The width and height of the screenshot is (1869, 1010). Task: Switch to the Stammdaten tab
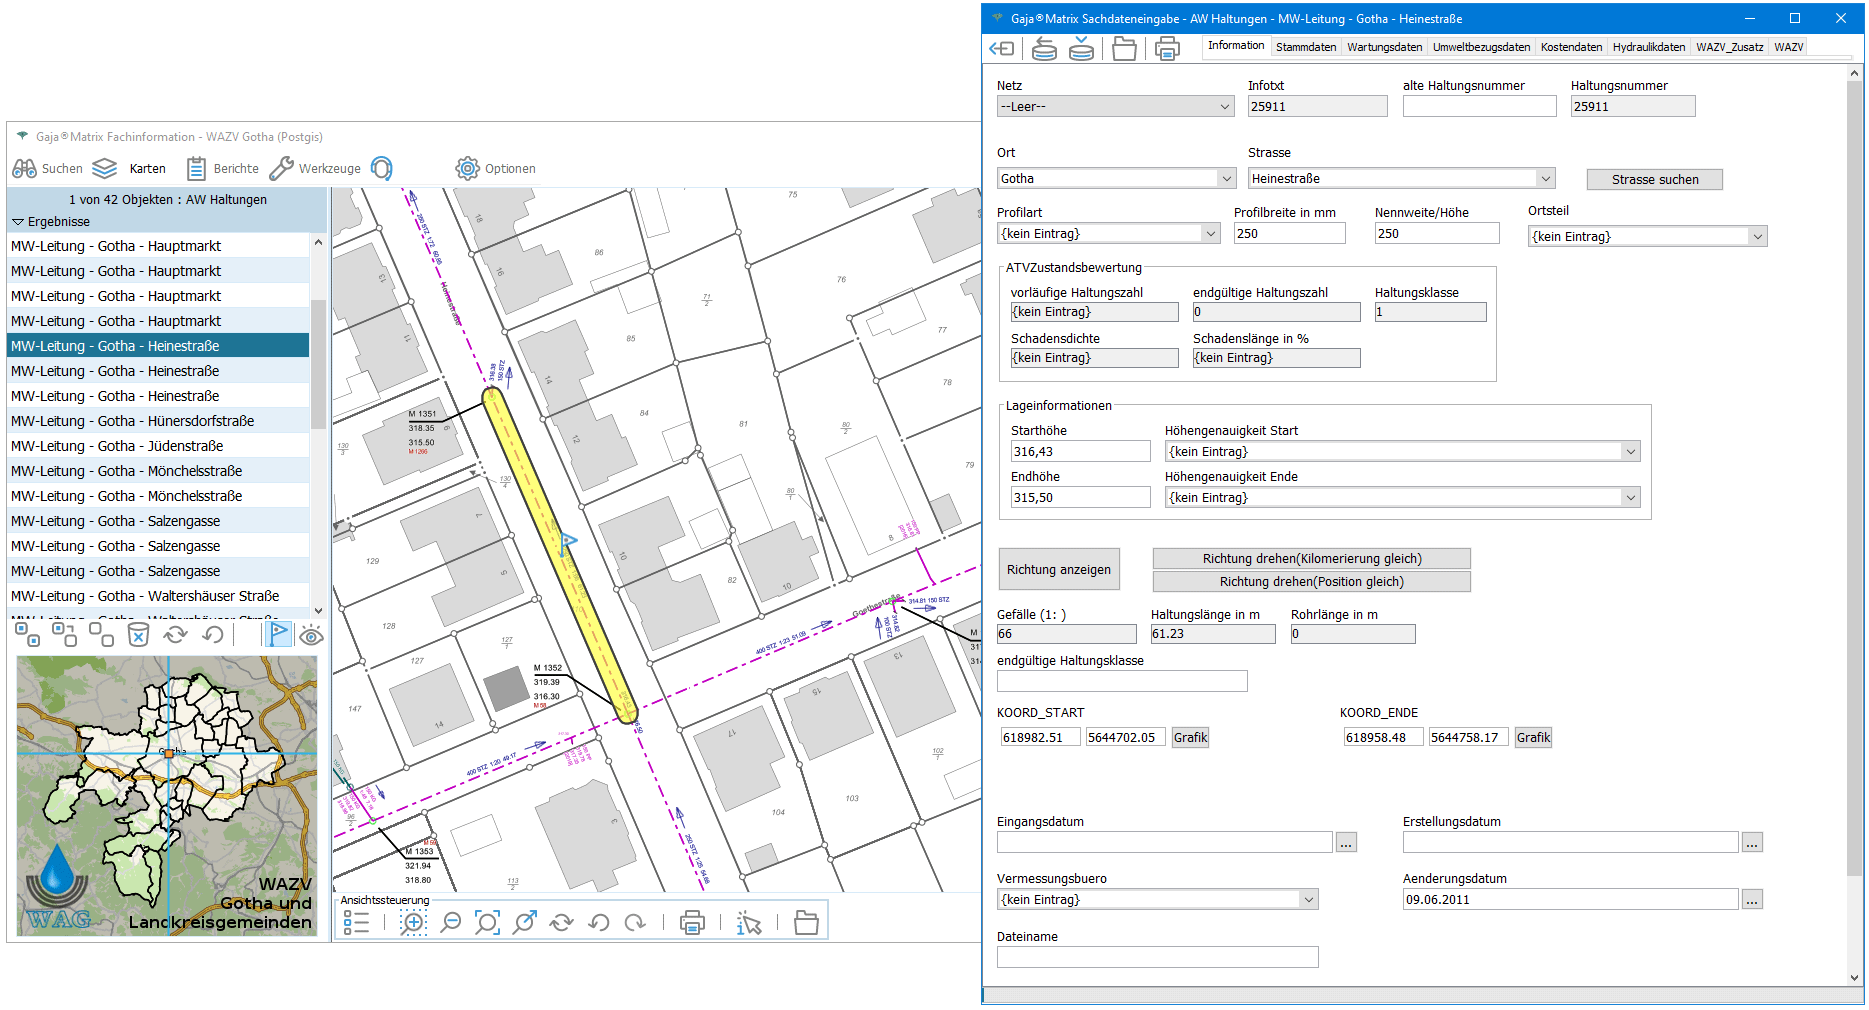pyautogui.click(x=1305, y=47)
